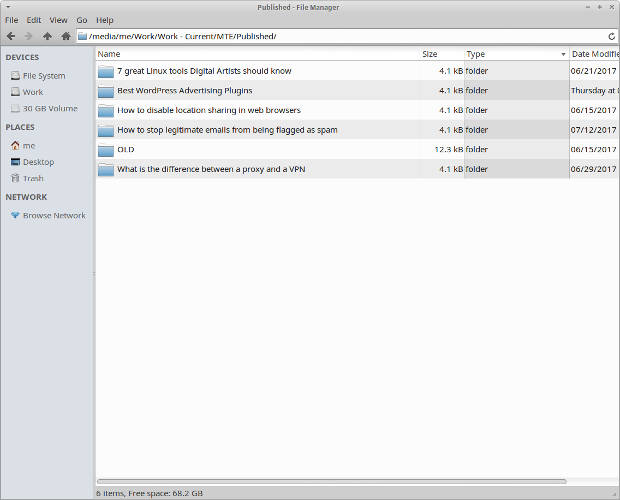Click the forward arrow navigation icon
The height and width of the screenshot is (500, 620).
point(28,36)
